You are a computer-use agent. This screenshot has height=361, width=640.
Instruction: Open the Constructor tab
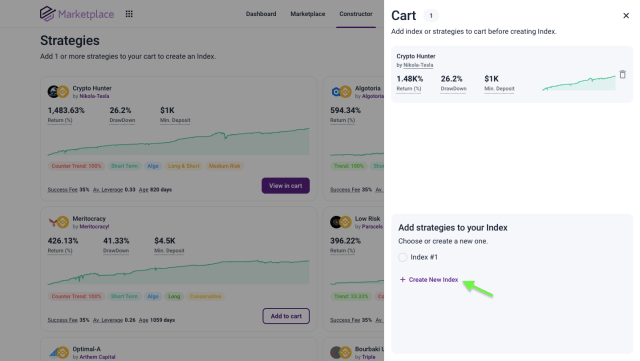(356, 14)
